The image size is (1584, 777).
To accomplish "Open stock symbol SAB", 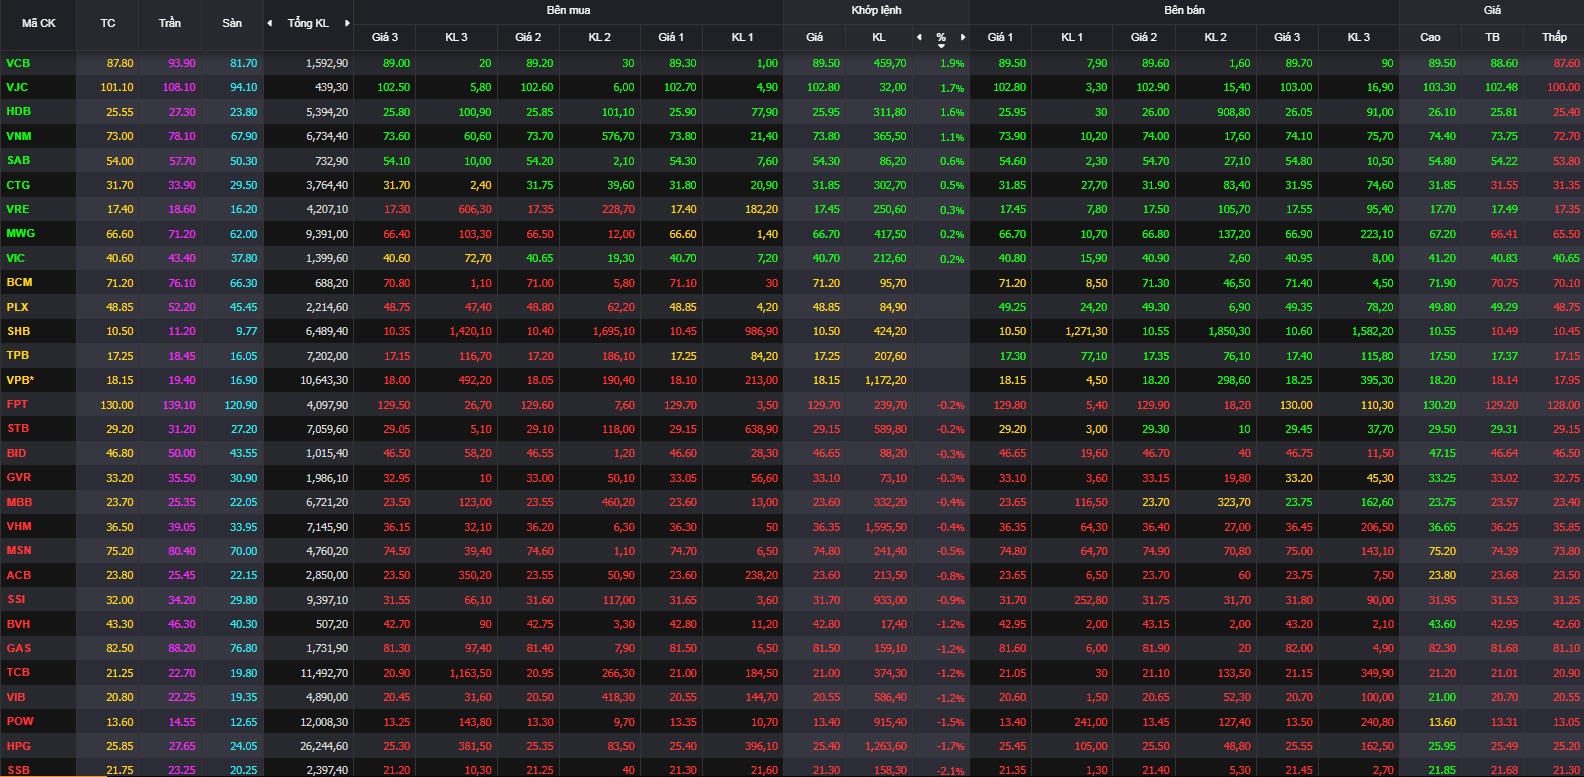I will click(x=18, y=160).
